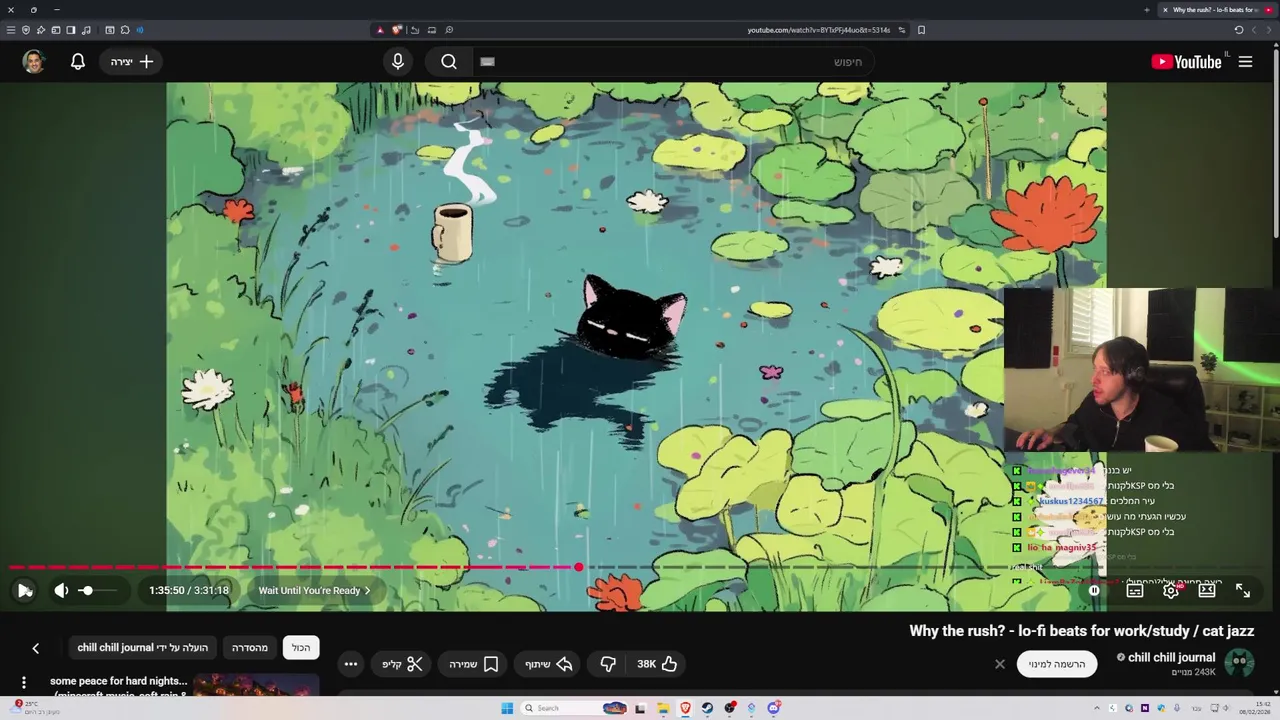Image resolution: width=1280 pixels, height=720 pixels.
Task: Select the הכול filter chip
Action: pos(301,648)
